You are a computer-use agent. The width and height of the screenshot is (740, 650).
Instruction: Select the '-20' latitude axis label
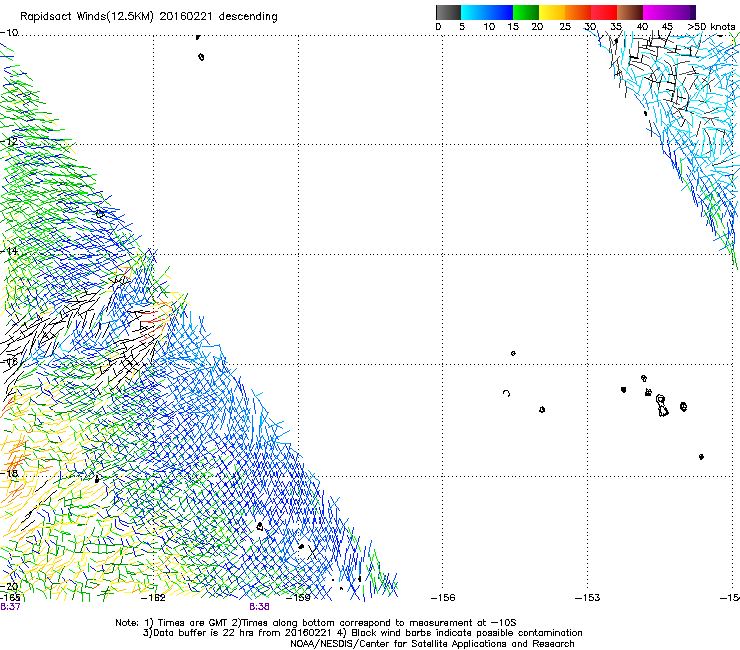click(9, 586)
